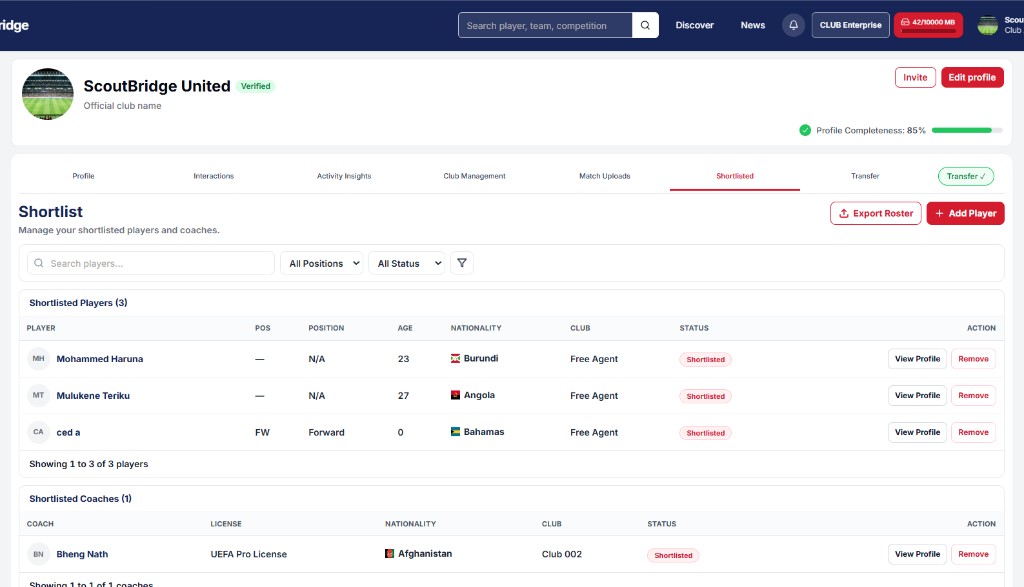This screenshot has height=587, width=1024.
Task: Remove Mohammed Haruna from shortlist
Action: [x=973, y=358]
